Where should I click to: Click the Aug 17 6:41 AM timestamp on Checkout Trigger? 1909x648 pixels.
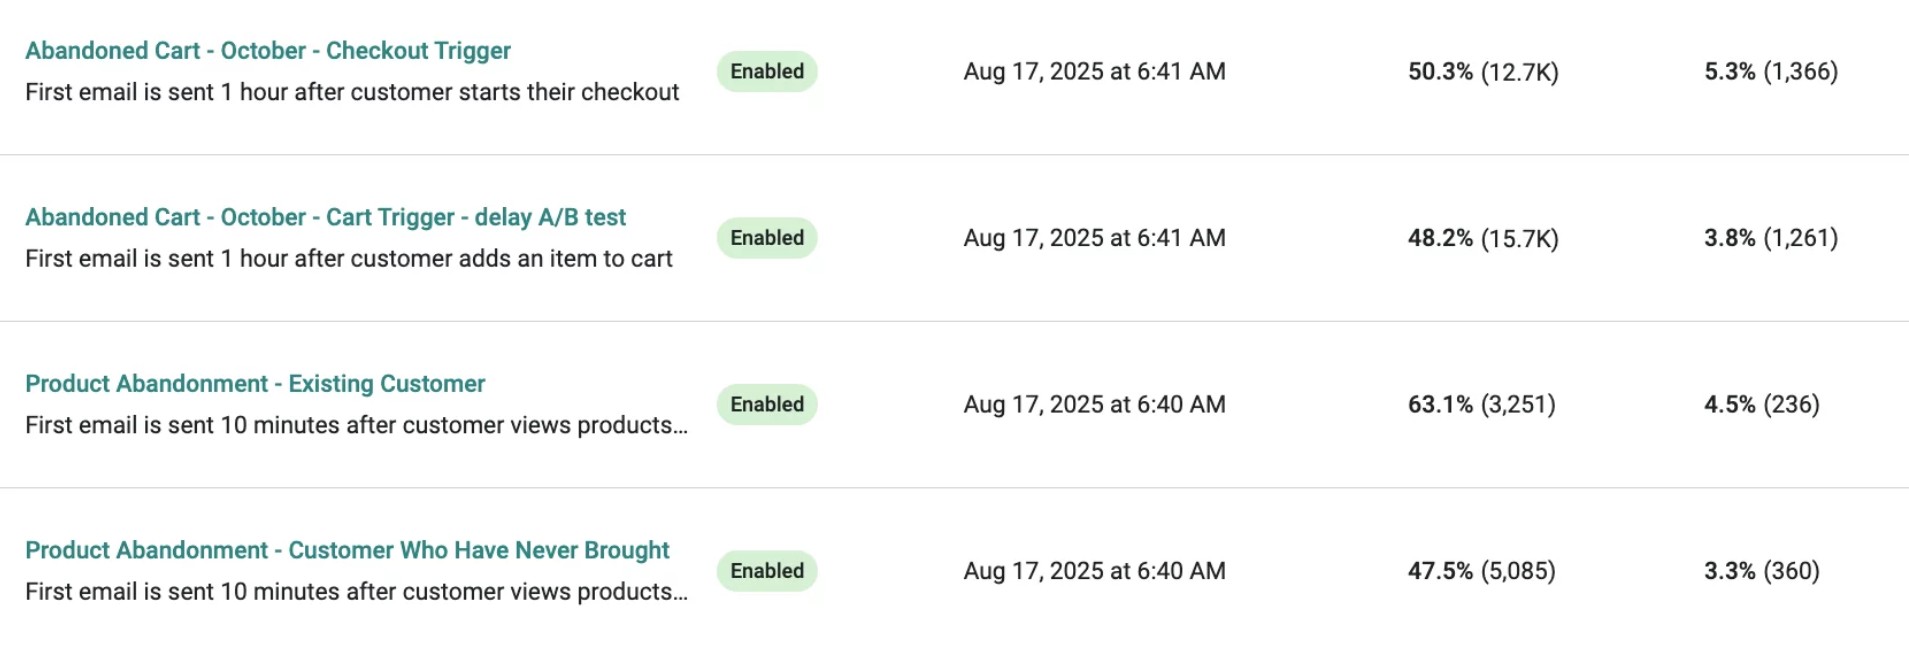click(1094, 71)
